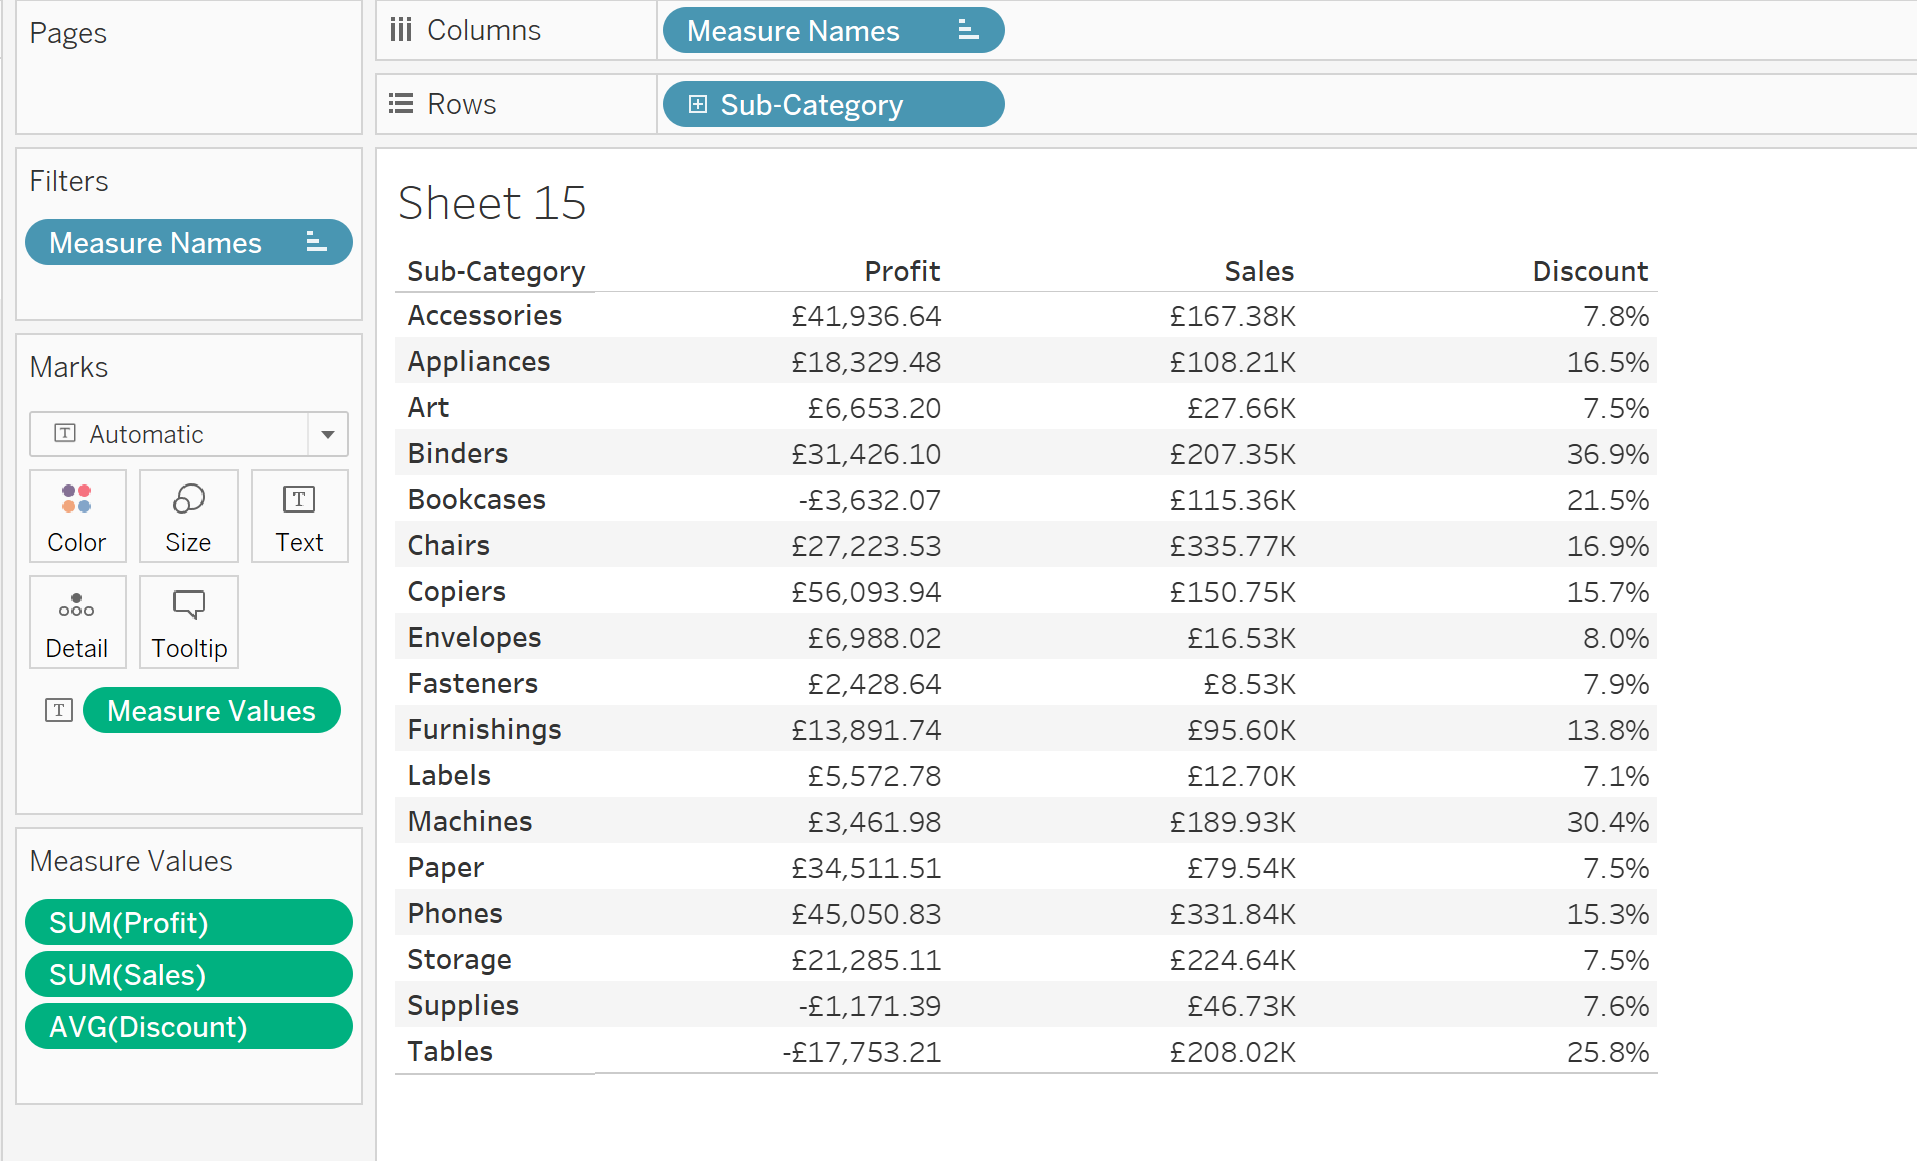Screen dimensions: 1917x1161
Task: Click the Tables profit value cell
Action: pyautogui.click(x=861, y=1052)
